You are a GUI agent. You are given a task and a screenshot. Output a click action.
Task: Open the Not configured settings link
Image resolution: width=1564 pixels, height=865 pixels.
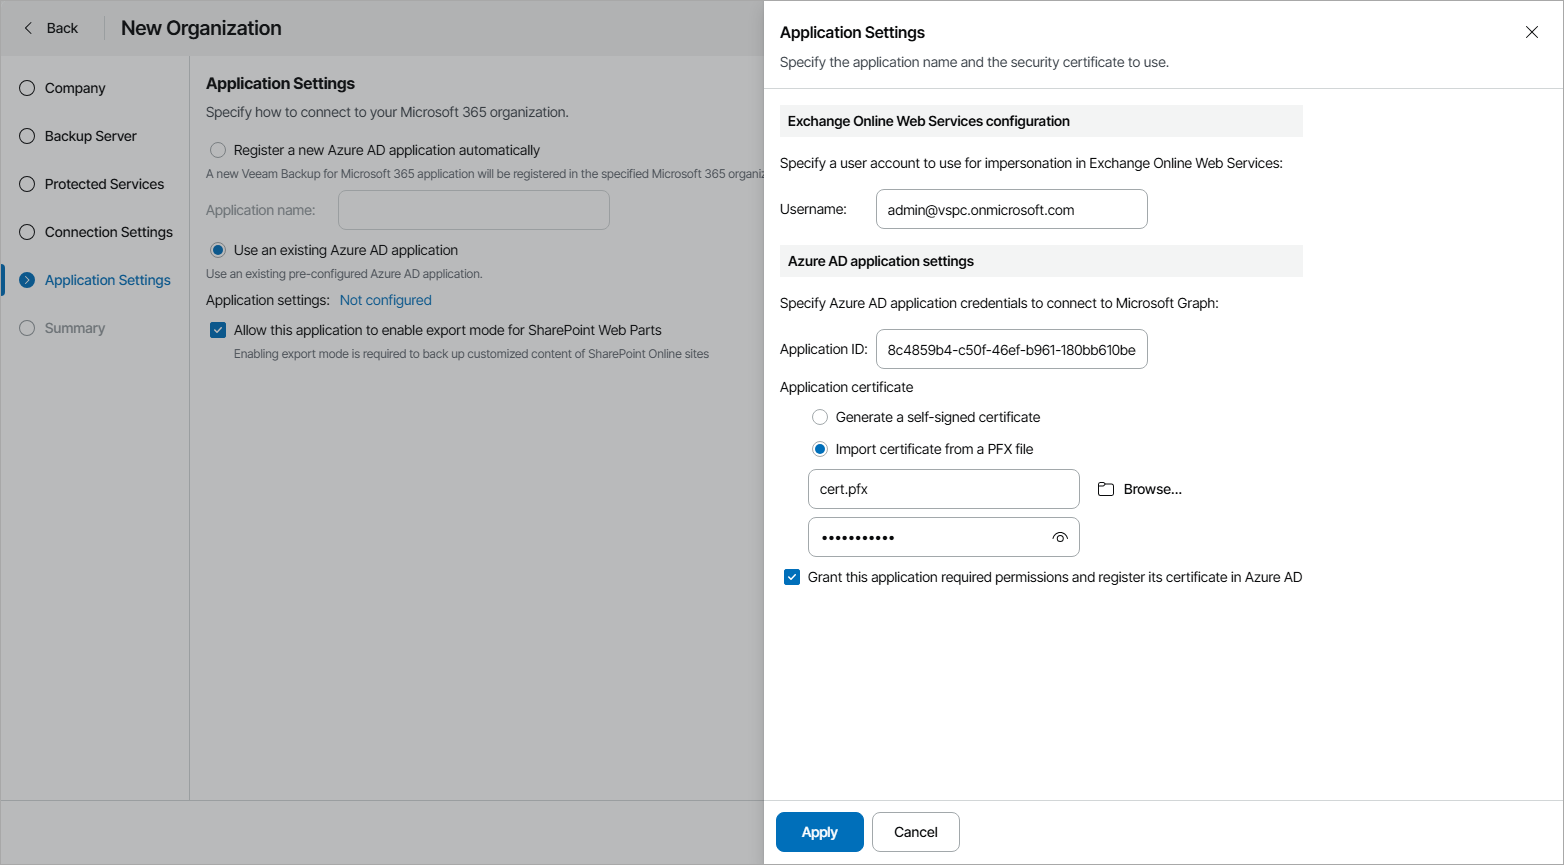[385, 299]
